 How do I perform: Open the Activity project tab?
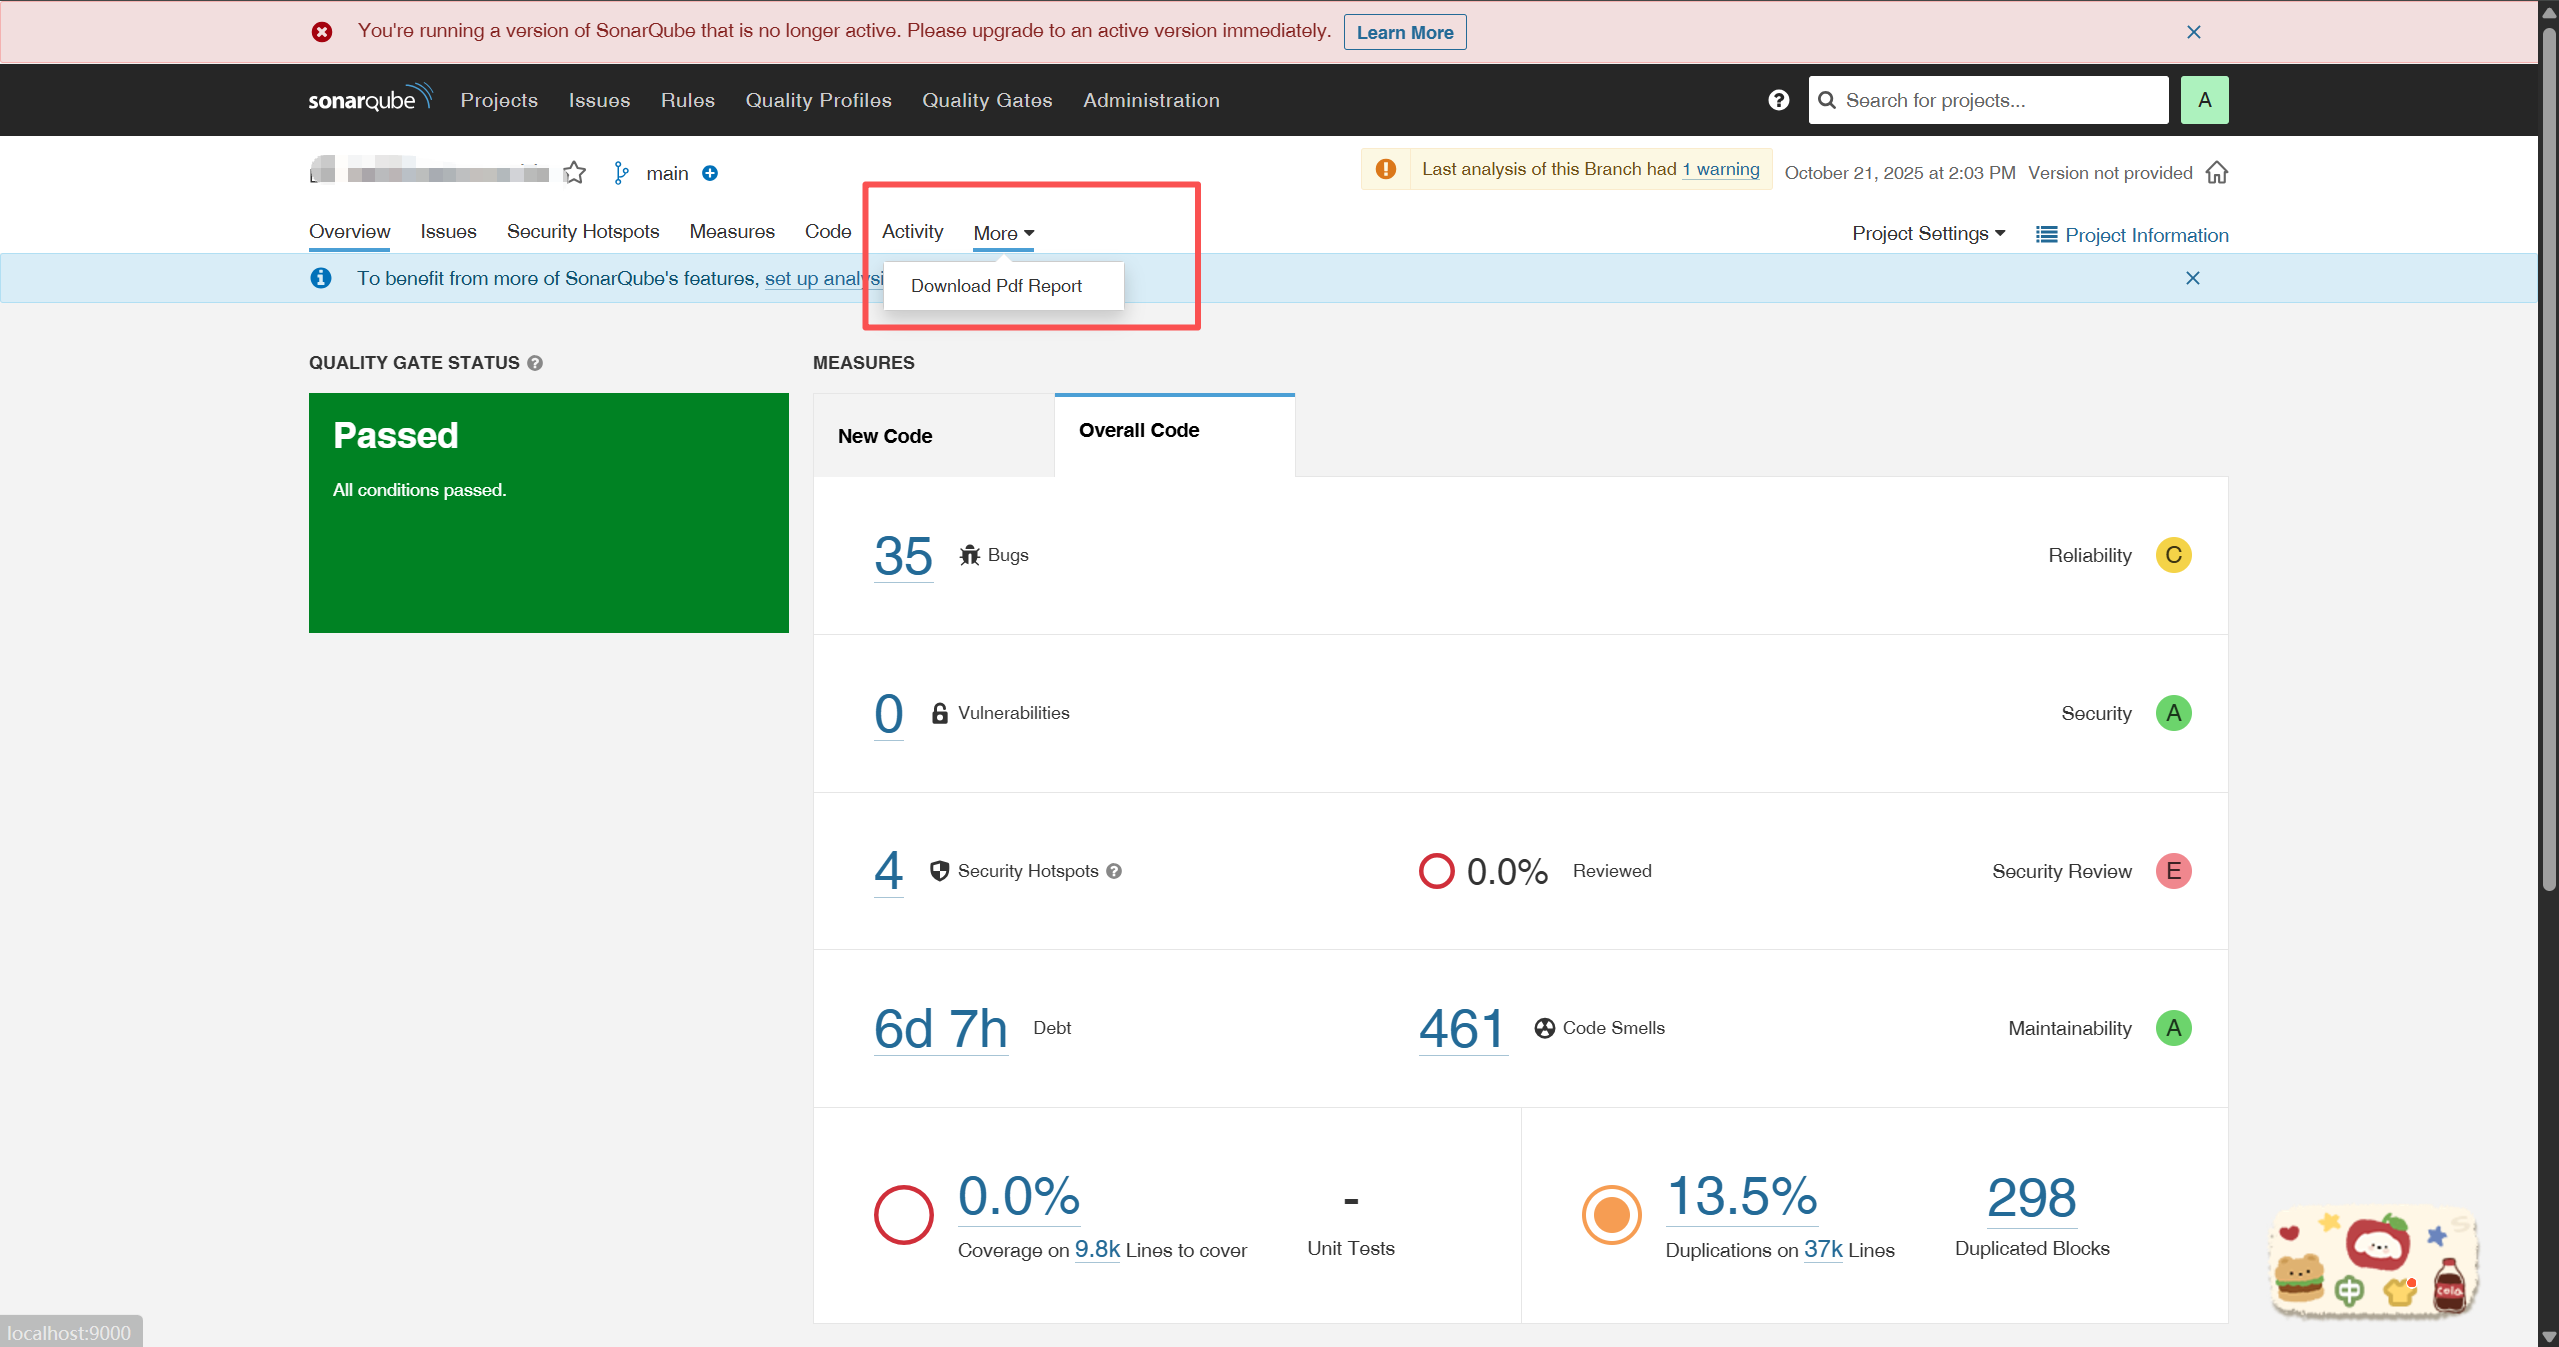tap(912, 231)
